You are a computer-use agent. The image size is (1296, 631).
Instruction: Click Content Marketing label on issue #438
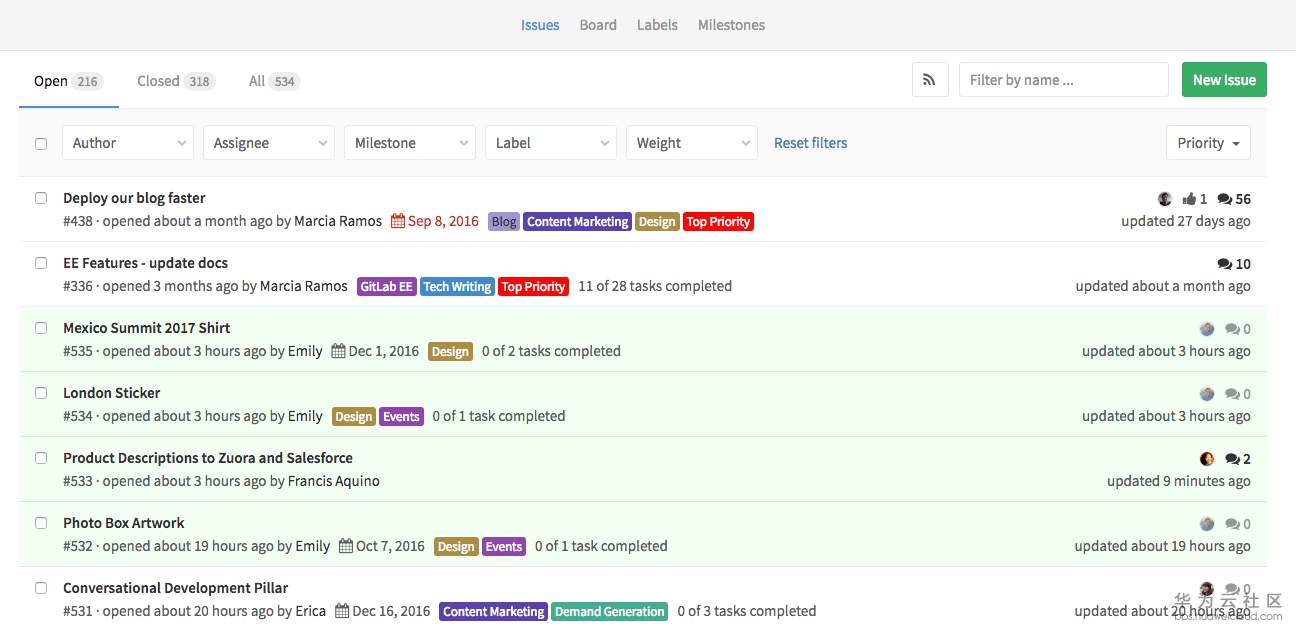tap(578, 222)
